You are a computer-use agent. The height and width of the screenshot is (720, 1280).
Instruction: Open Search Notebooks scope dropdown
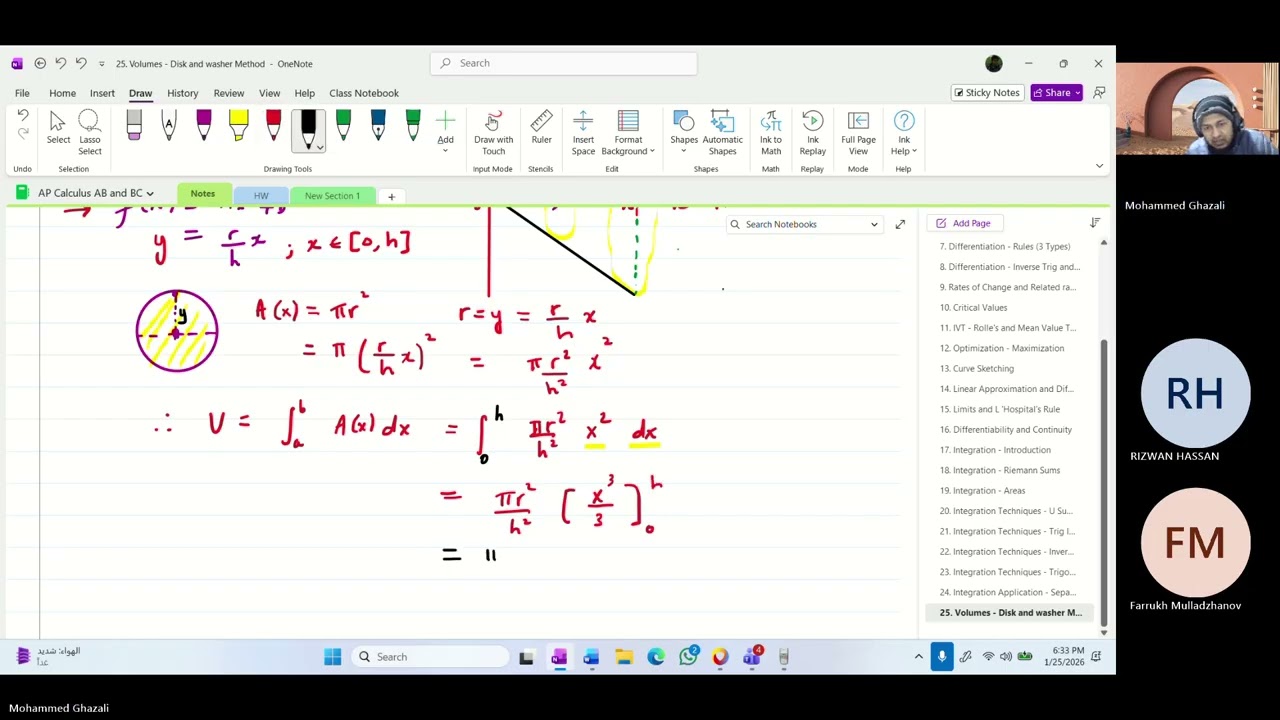(x=874, y=224)
